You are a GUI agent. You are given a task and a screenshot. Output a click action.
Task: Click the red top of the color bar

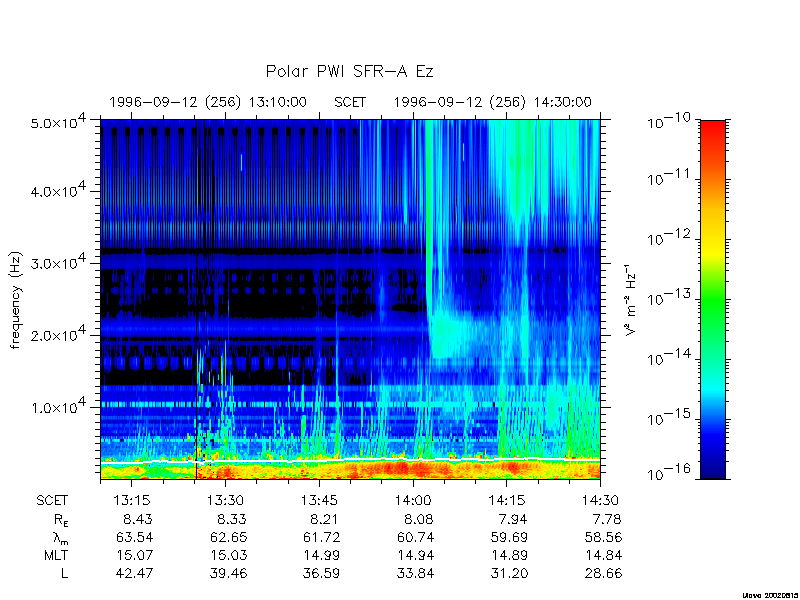[713, 133]
